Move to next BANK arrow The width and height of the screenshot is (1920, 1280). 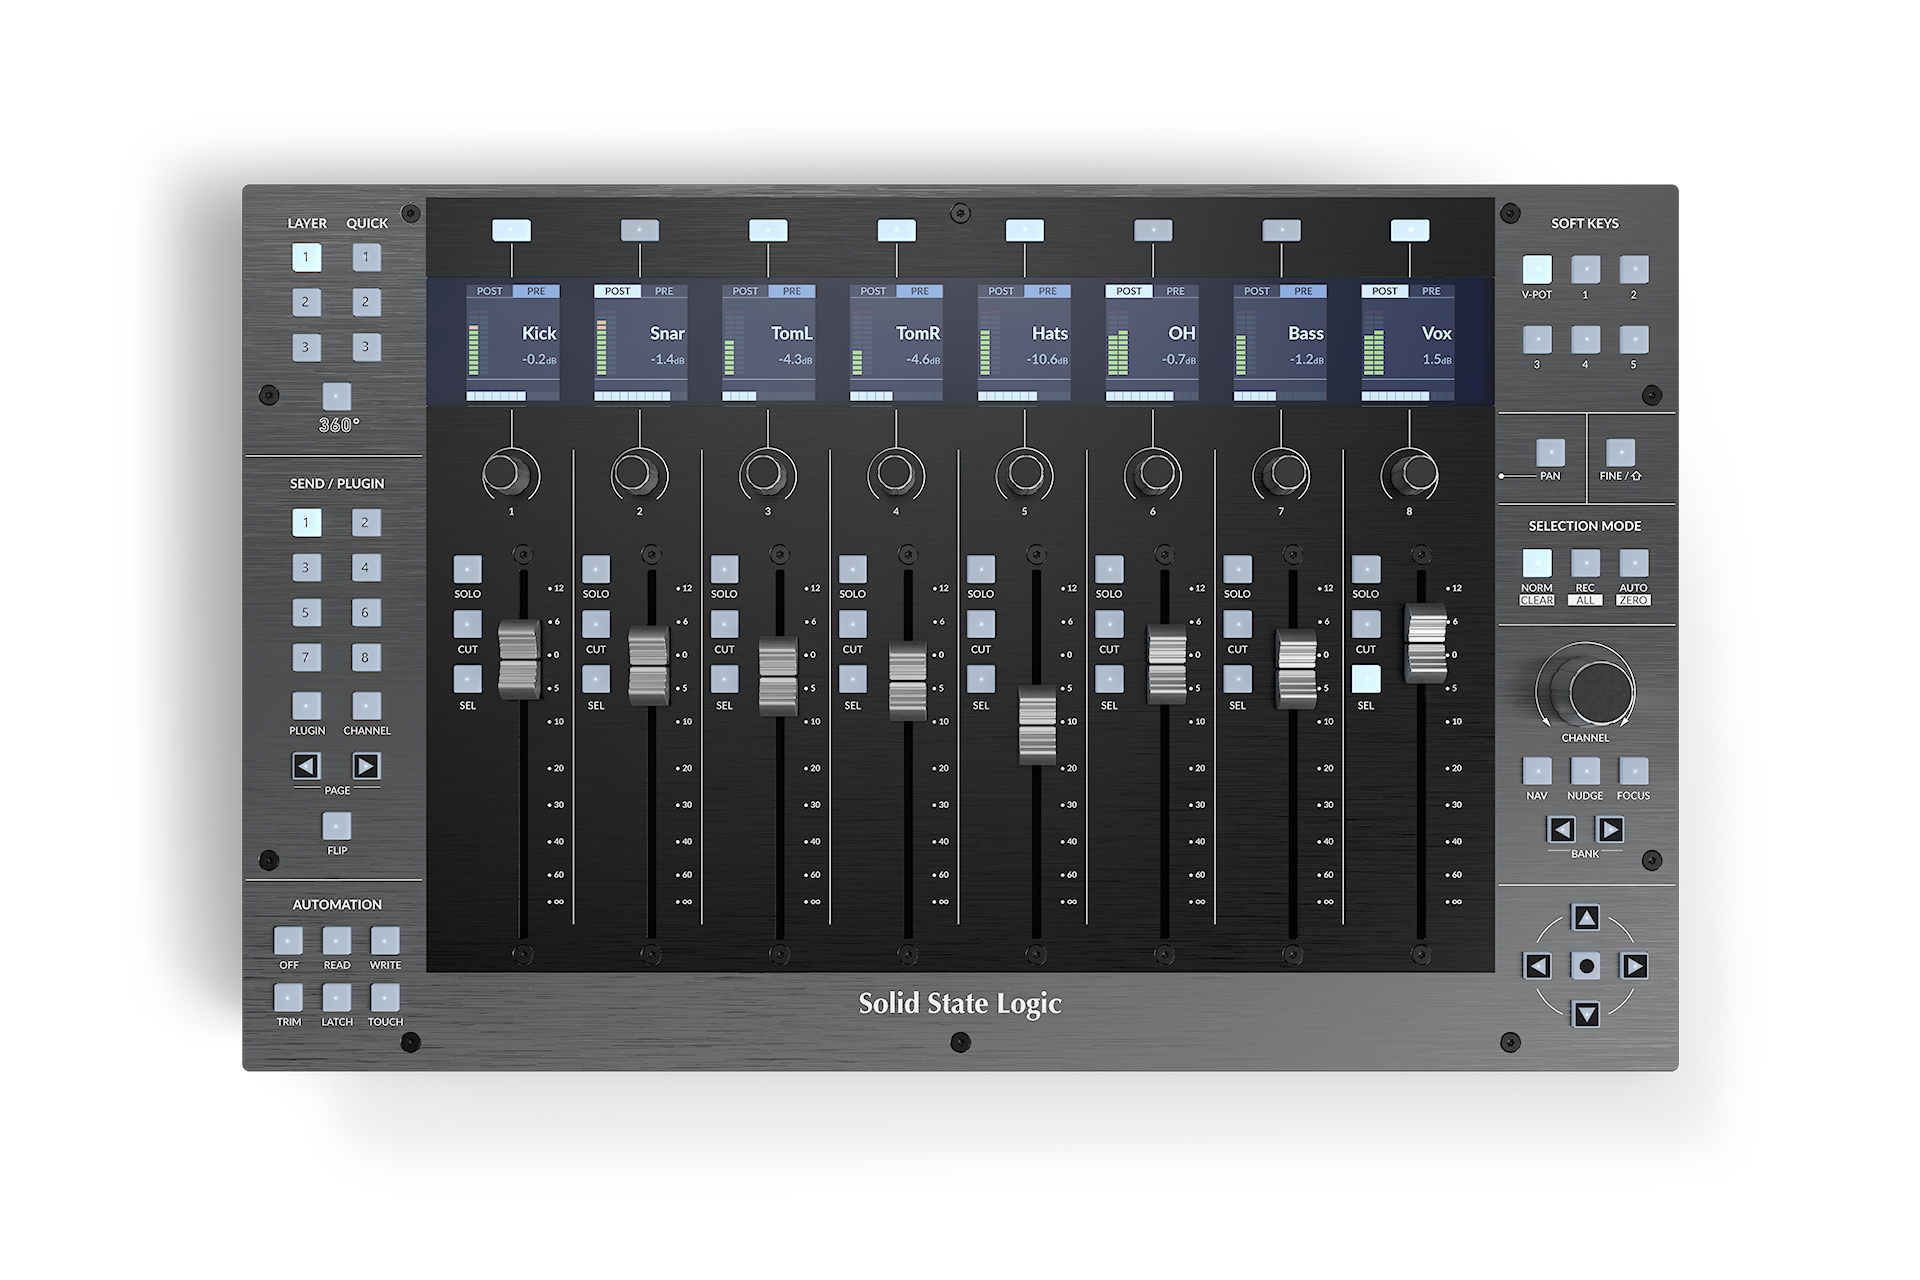[x=1610, y=830]
